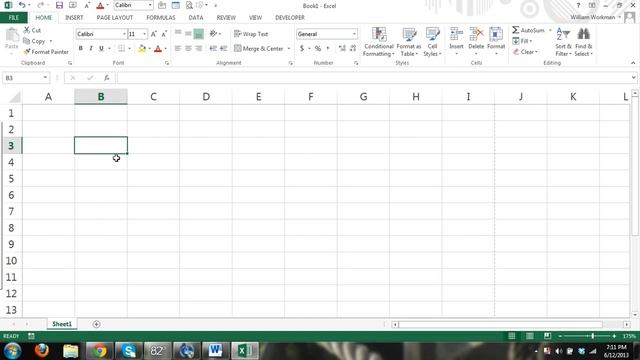
Task: Select Middle Align vertical alignment
Action: [x=188, y=34]
